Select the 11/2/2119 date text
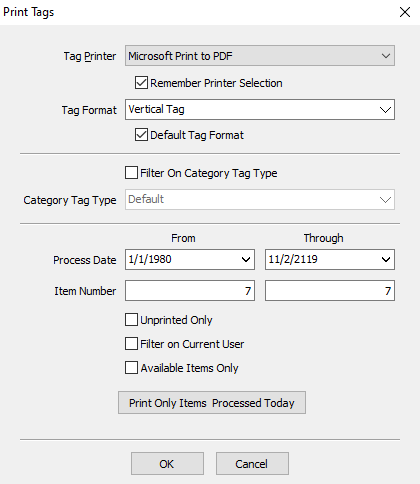420x484 pixels. 293,259
